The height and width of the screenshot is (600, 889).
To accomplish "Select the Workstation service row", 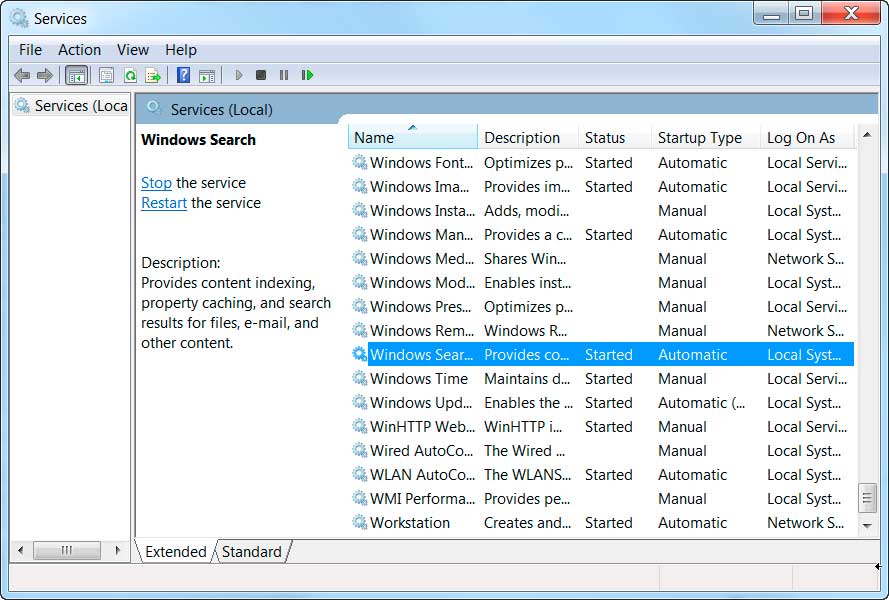I will 603,522.
